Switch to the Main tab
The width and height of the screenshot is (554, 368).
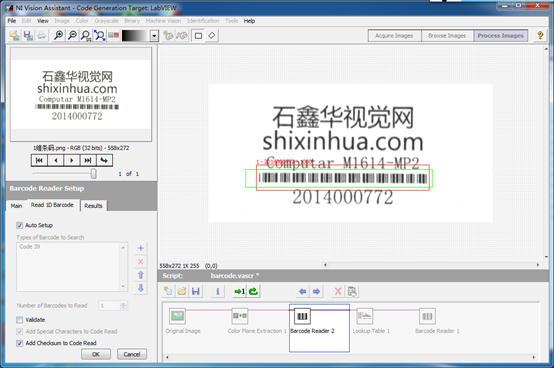click(x=16, y=206)
